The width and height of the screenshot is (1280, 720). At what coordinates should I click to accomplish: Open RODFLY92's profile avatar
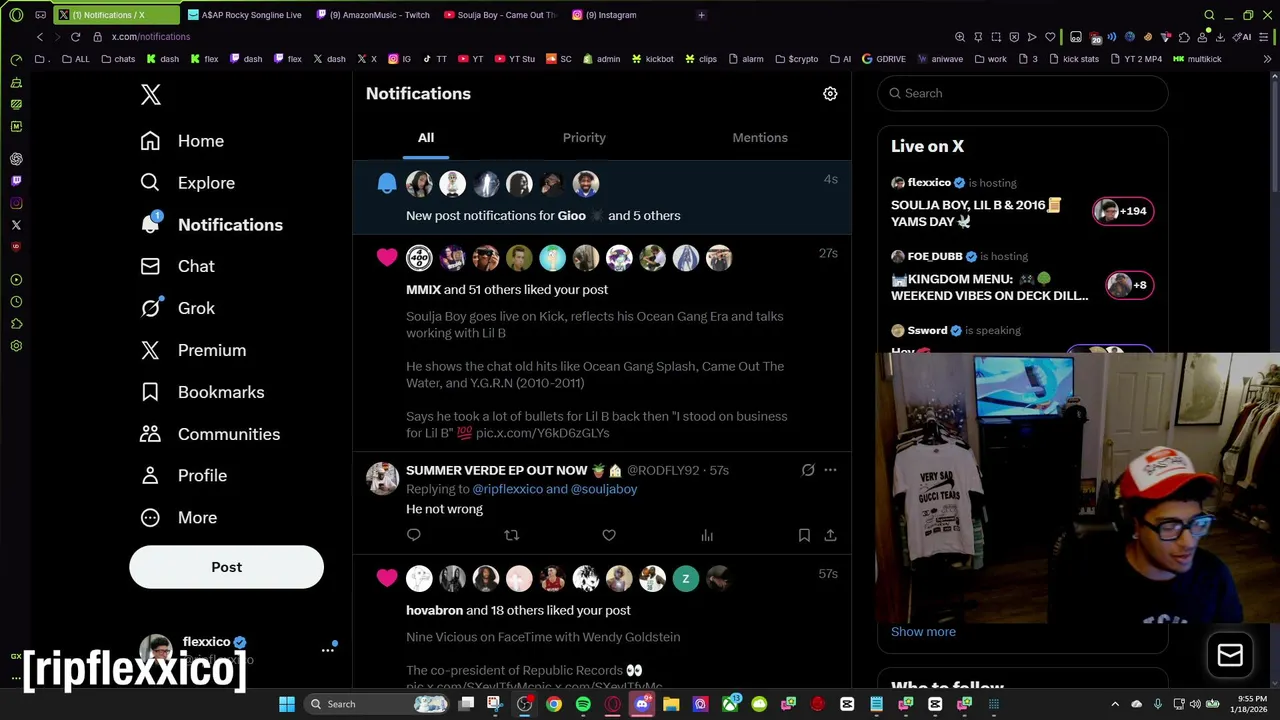(x=382, y=478)
